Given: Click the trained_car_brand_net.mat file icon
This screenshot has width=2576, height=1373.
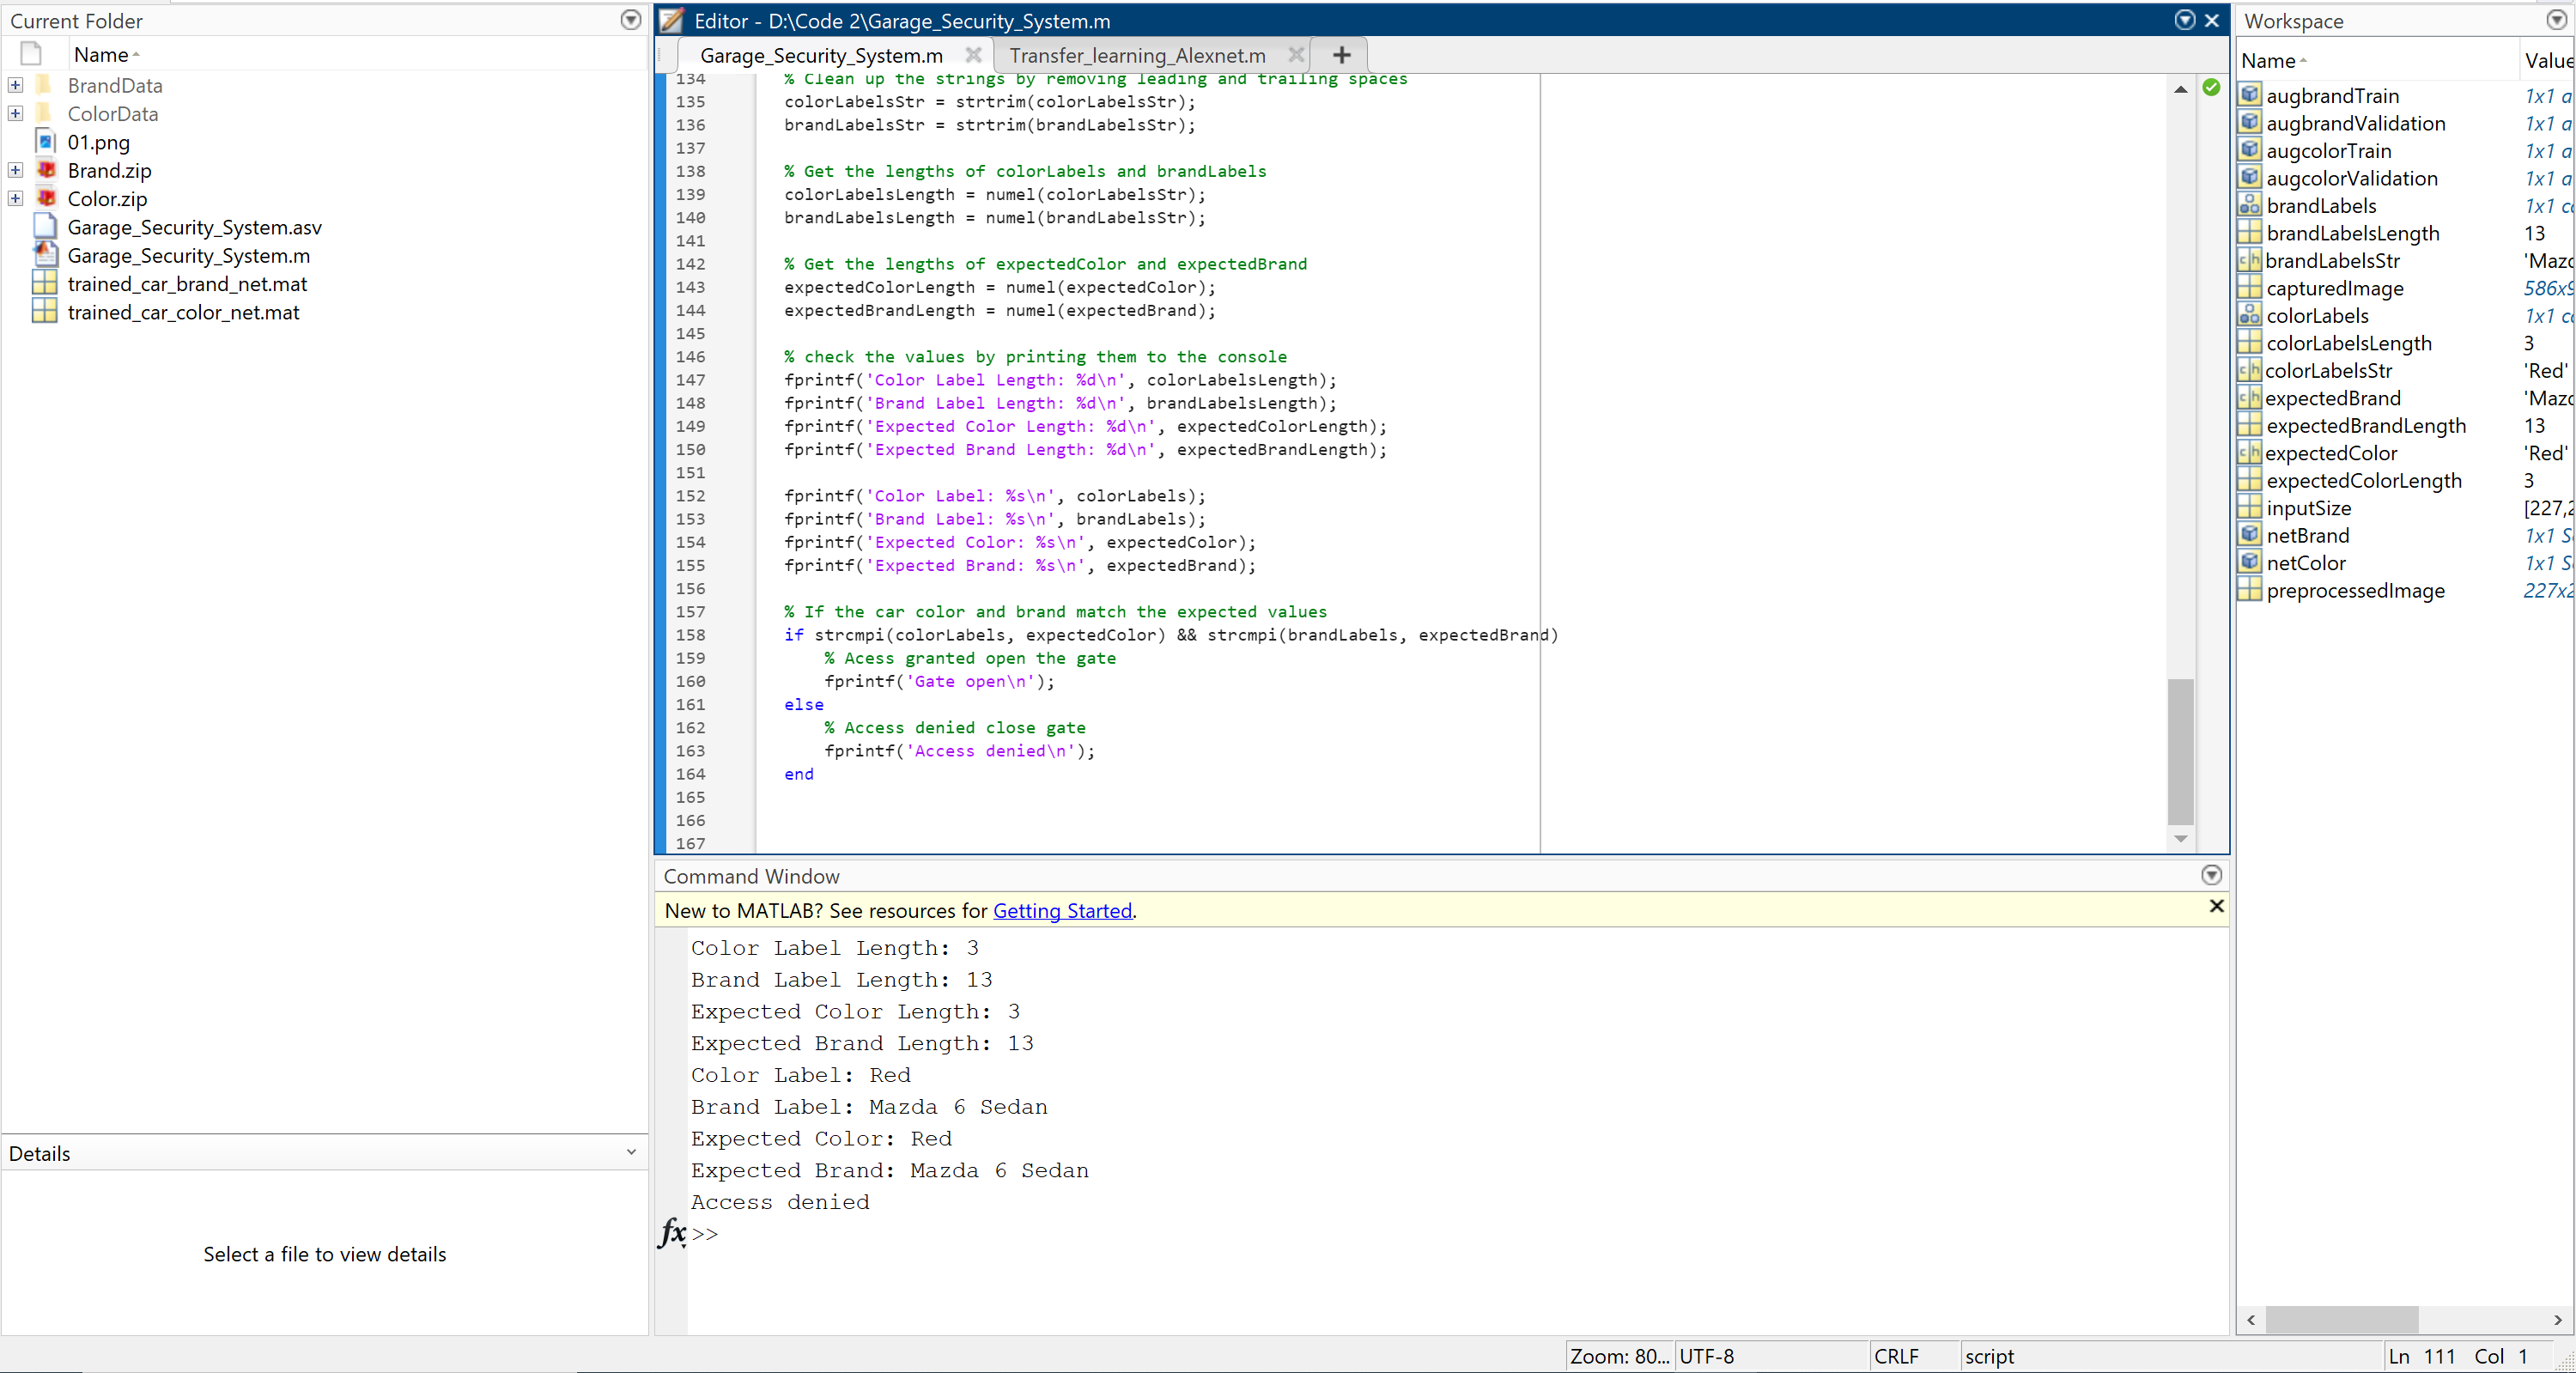Looking at the screenshot, I should pos(45,284).
